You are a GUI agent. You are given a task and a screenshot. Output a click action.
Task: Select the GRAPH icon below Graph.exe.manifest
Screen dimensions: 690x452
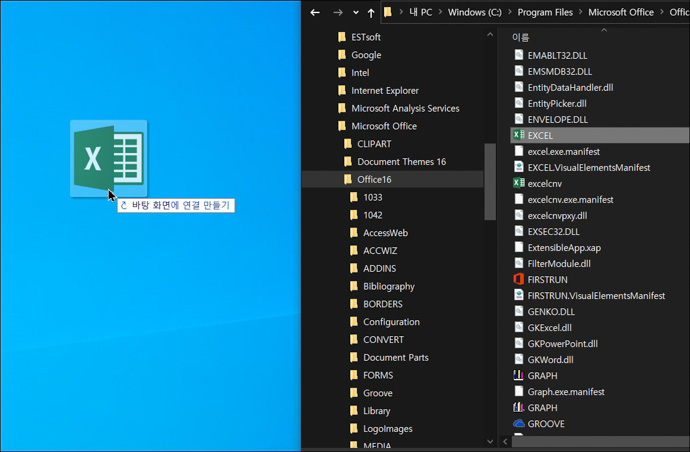coord(519,407)
